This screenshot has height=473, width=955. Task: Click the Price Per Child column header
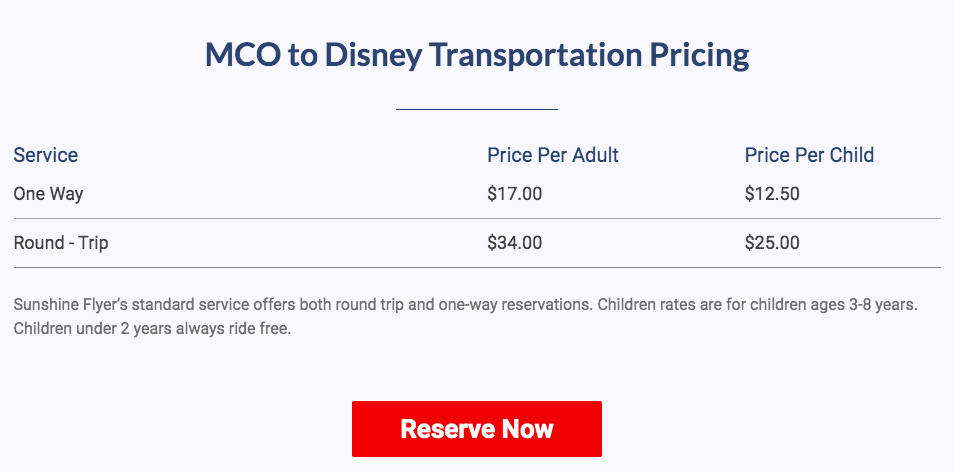click(809, 155)
